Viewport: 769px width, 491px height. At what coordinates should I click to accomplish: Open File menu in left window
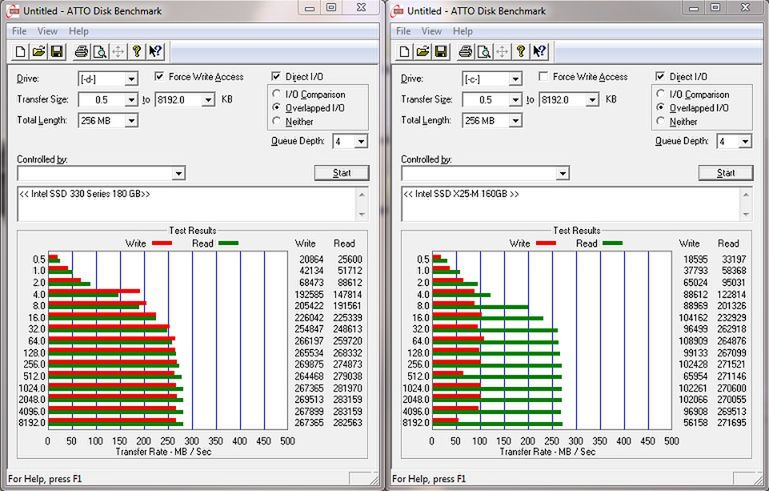tap(19, 31)
